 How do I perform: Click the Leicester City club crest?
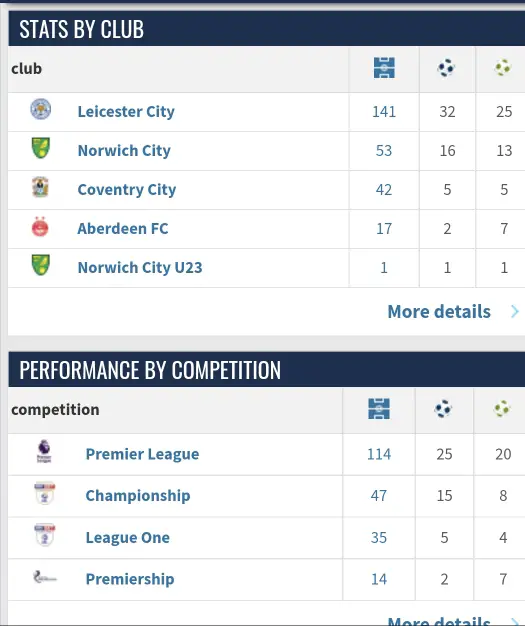pos(41,109)
